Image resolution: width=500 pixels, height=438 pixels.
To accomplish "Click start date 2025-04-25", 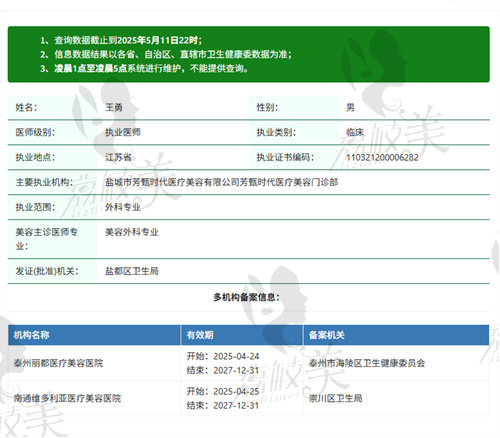I will coord(236,391).
